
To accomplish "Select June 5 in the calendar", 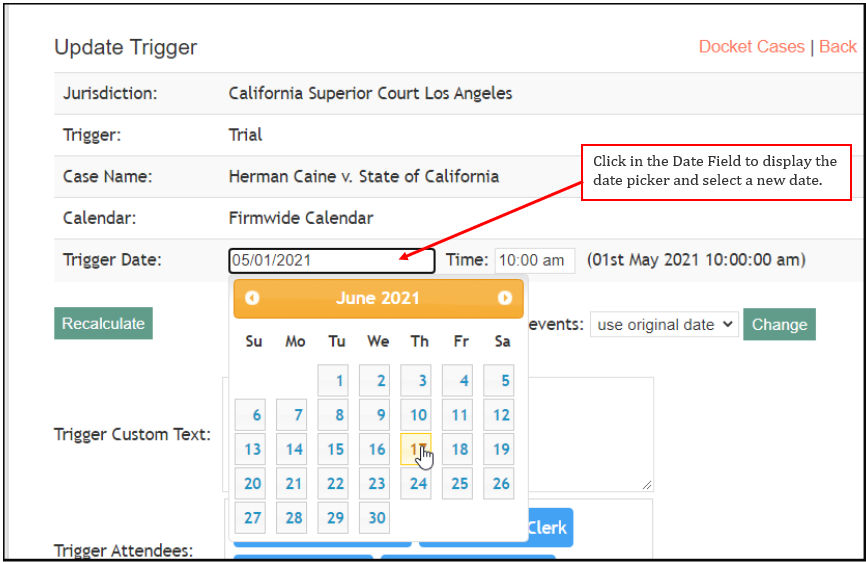I will coord(500,381).
